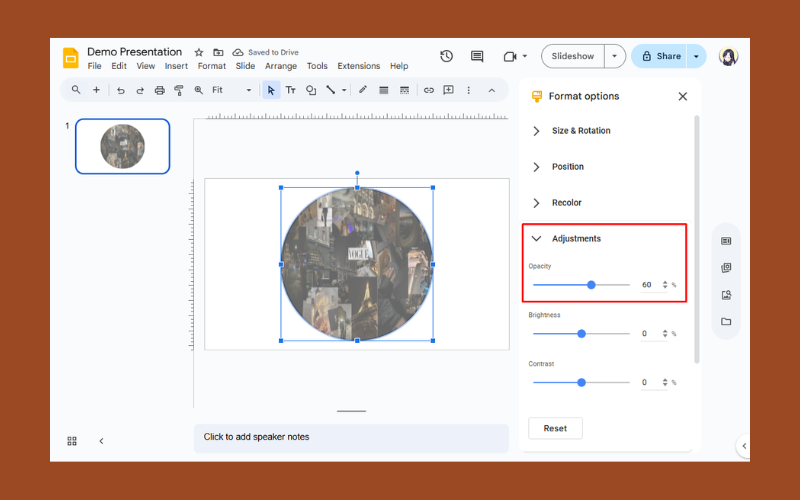Open the File menu

94,66
